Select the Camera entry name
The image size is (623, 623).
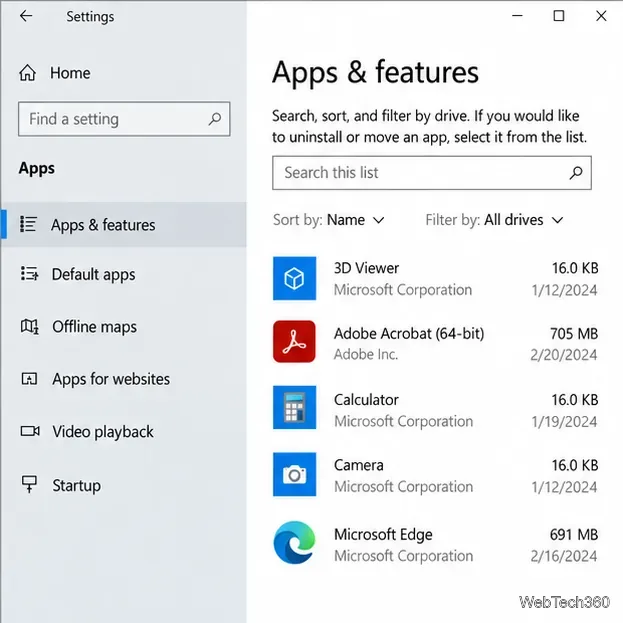point(359,465)
